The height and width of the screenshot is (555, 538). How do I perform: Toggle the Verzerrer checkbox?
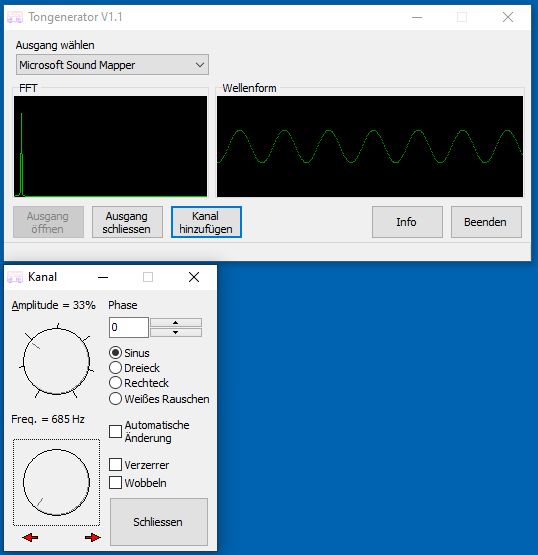115,464
